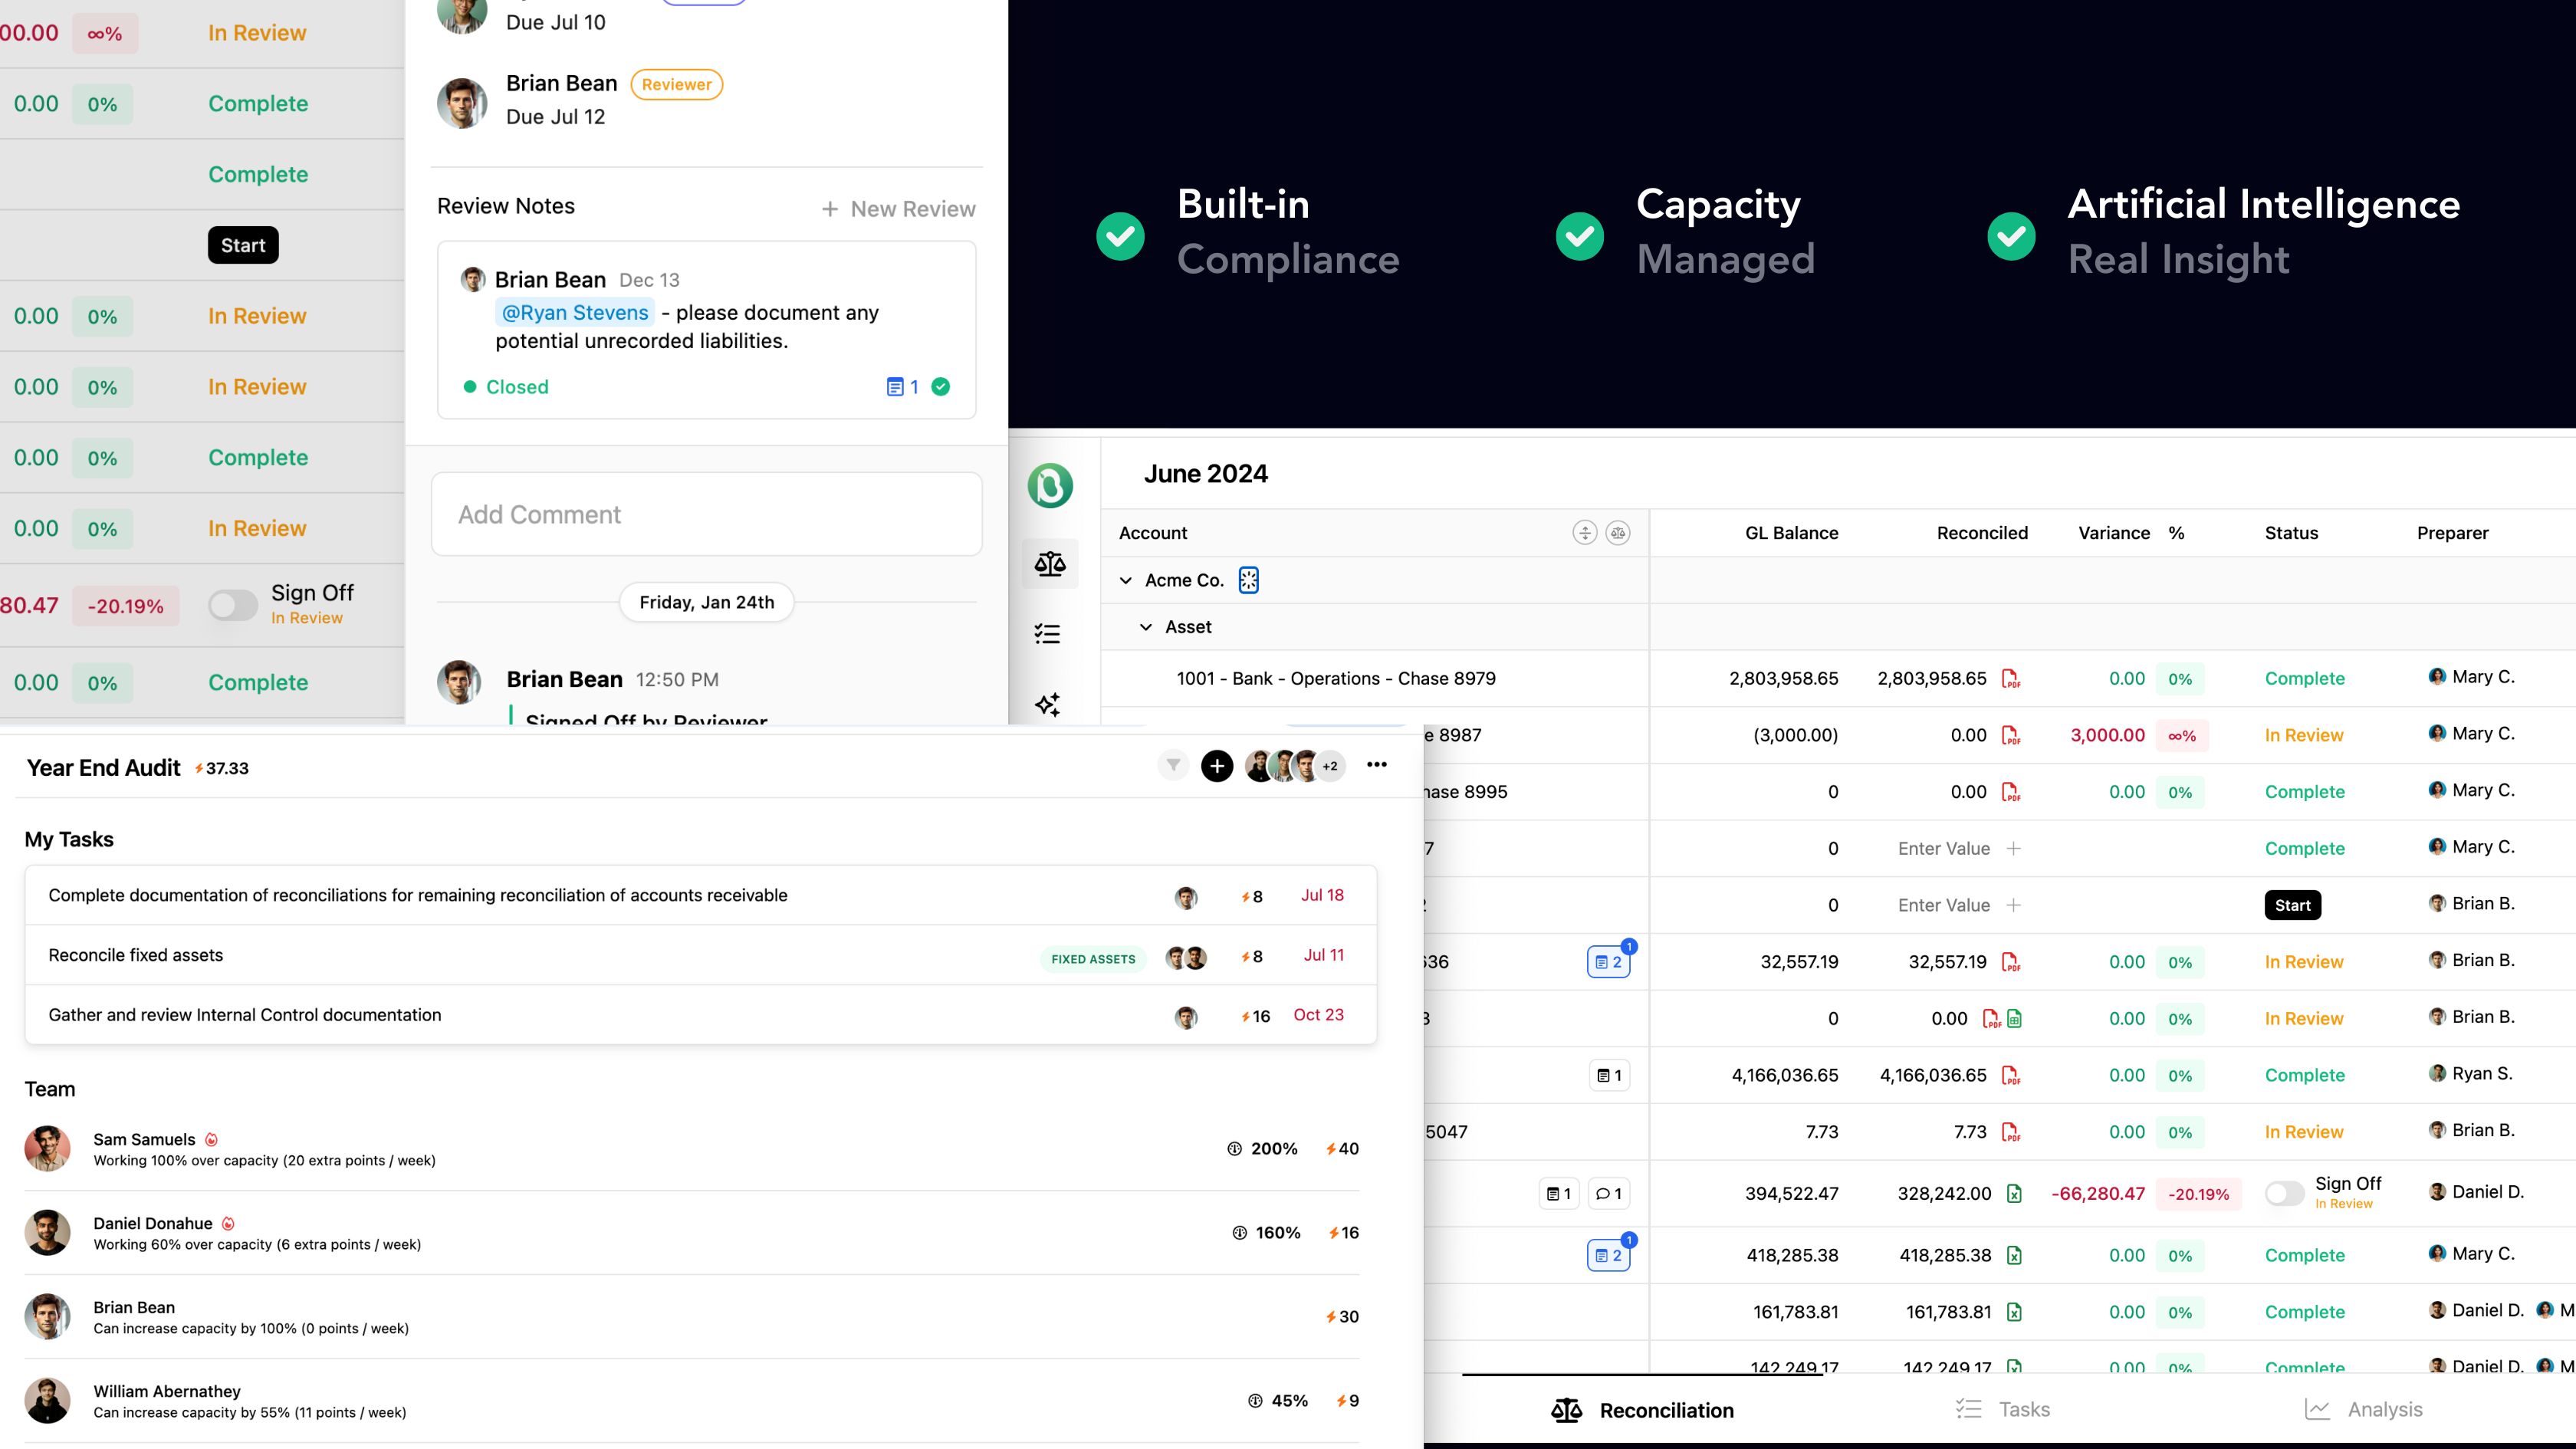Open the notes badge in the 4,166,036.65 row
The image size is (2576, 1449).
(x=1610, y=1076)
